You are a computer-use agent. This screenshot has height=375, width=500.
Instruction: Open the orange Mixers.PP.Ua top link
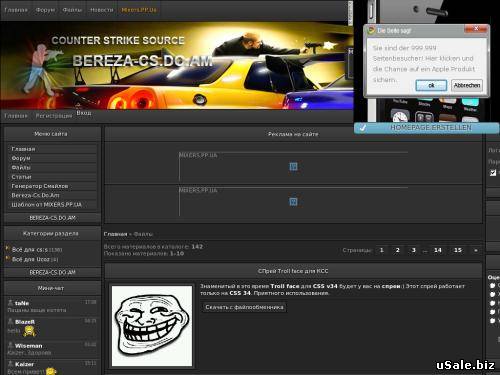139,10
